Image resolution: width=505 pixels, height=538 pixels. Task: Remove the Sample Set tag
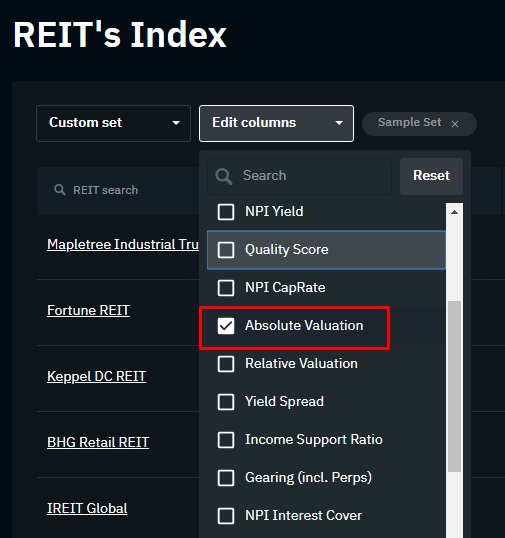pos(455,124)
